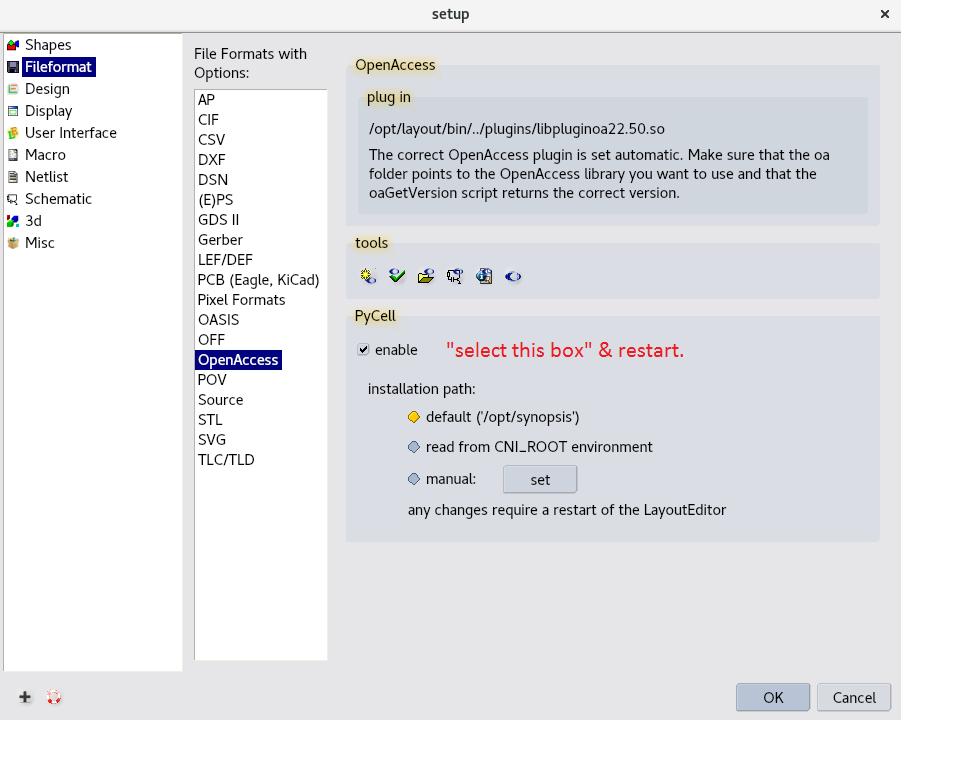The width and height of the screenshot is (972, 772).
Task: Click the schematic OpenAccess tool icon
Action: [x=455, y=276]
